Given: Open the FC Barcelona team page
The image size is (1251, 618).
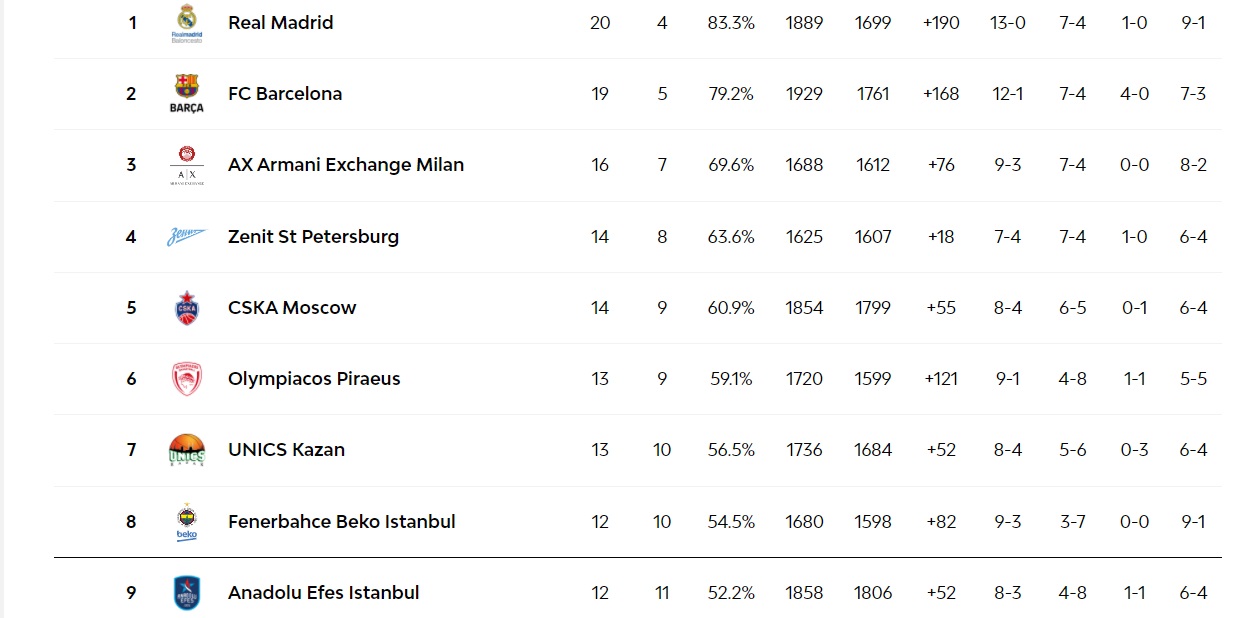Looking at the screenshot, I should click(285, 94).
